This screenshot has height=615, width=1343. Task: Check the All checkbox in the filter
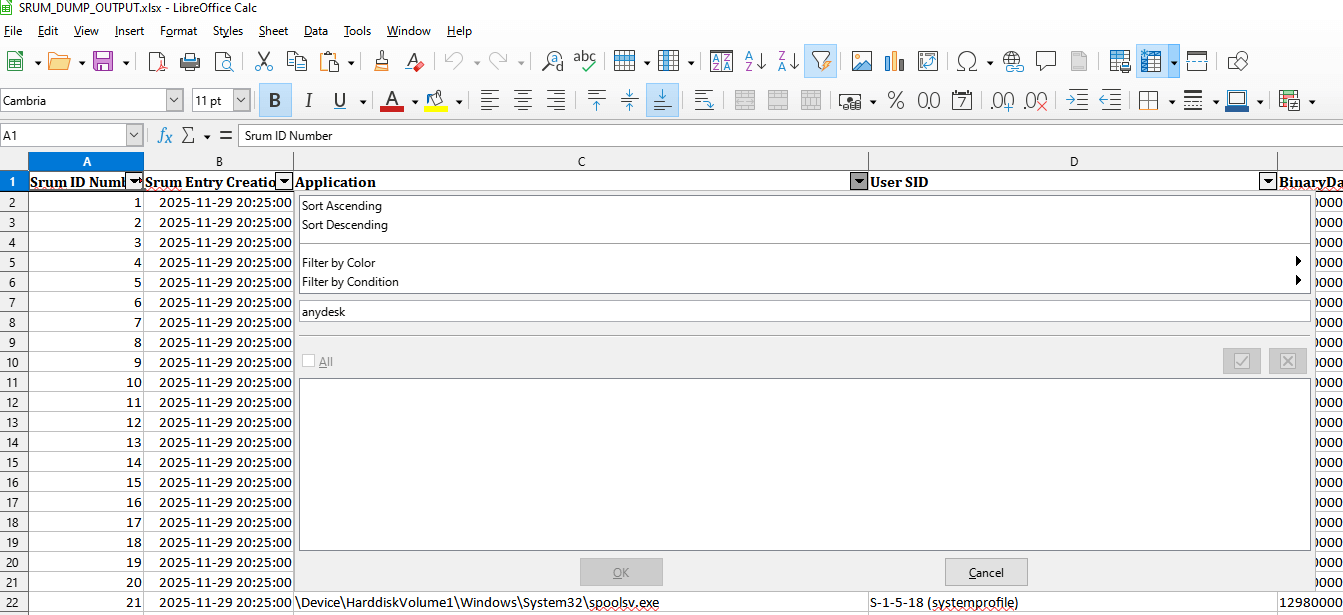click(309, 361)
